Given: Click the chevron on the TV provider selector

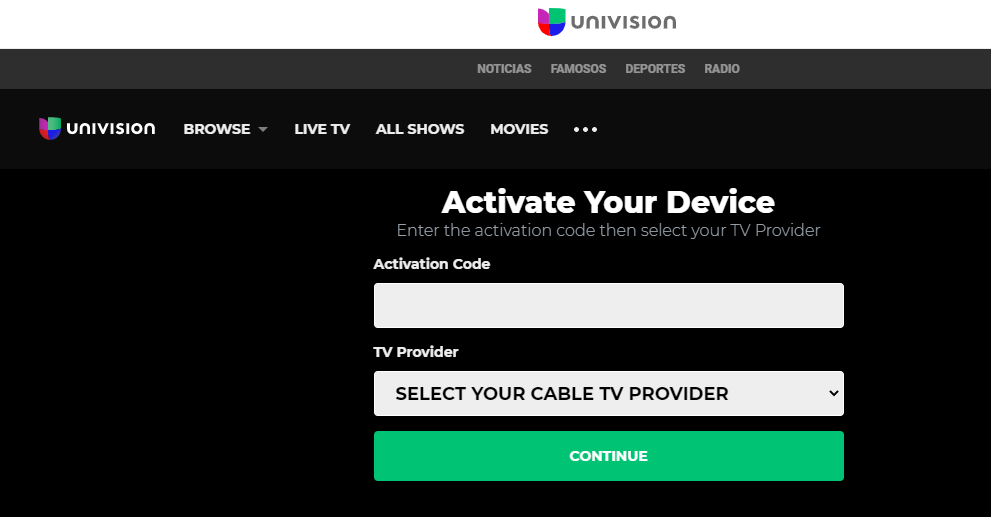Looking at the screenshot, I should 834,393.
